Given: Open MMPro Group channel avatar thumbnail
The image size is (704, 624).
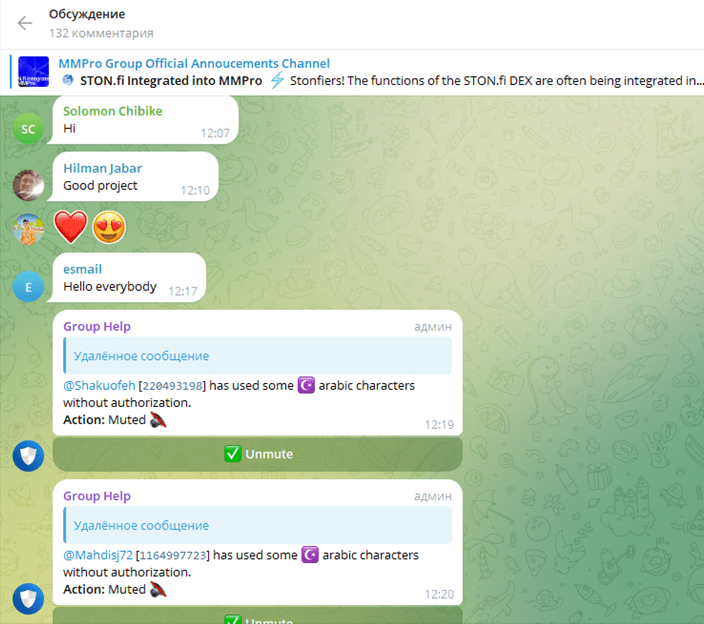Looking at the screenshot, I should 33,71.
